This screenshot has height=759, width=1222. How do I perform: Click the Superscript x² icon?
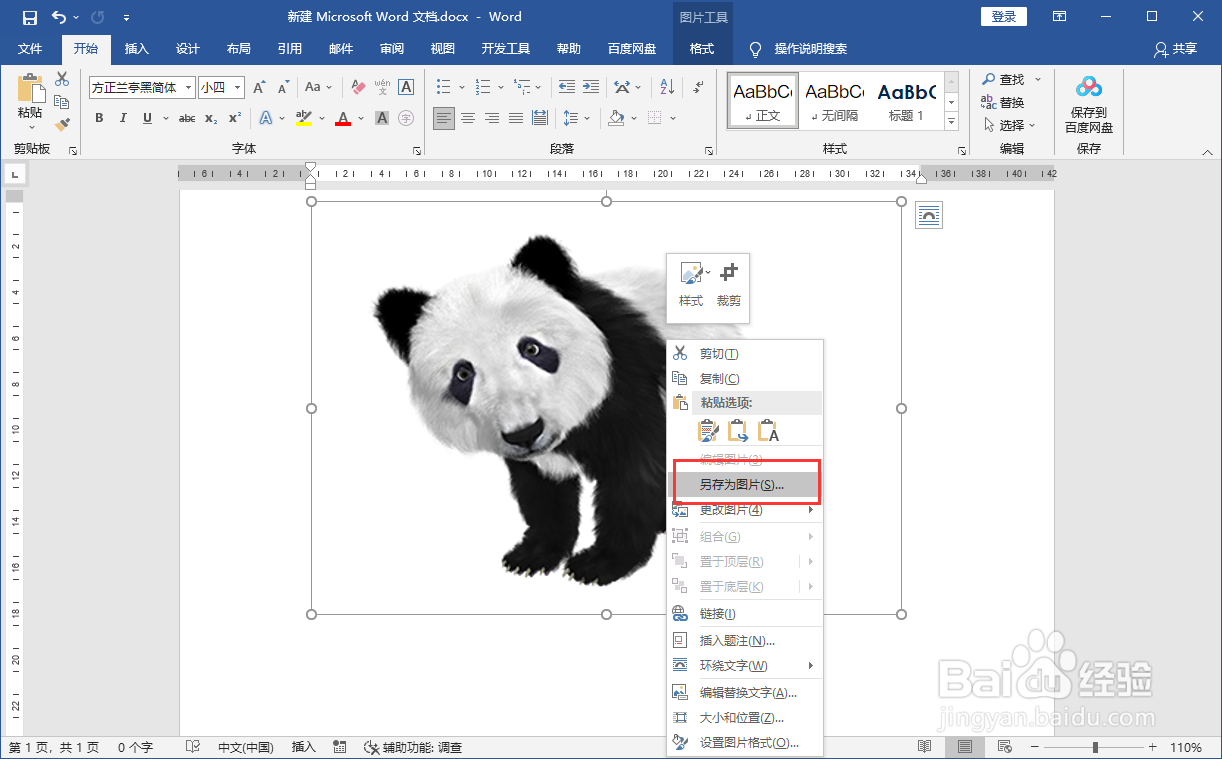click(235, 118)
